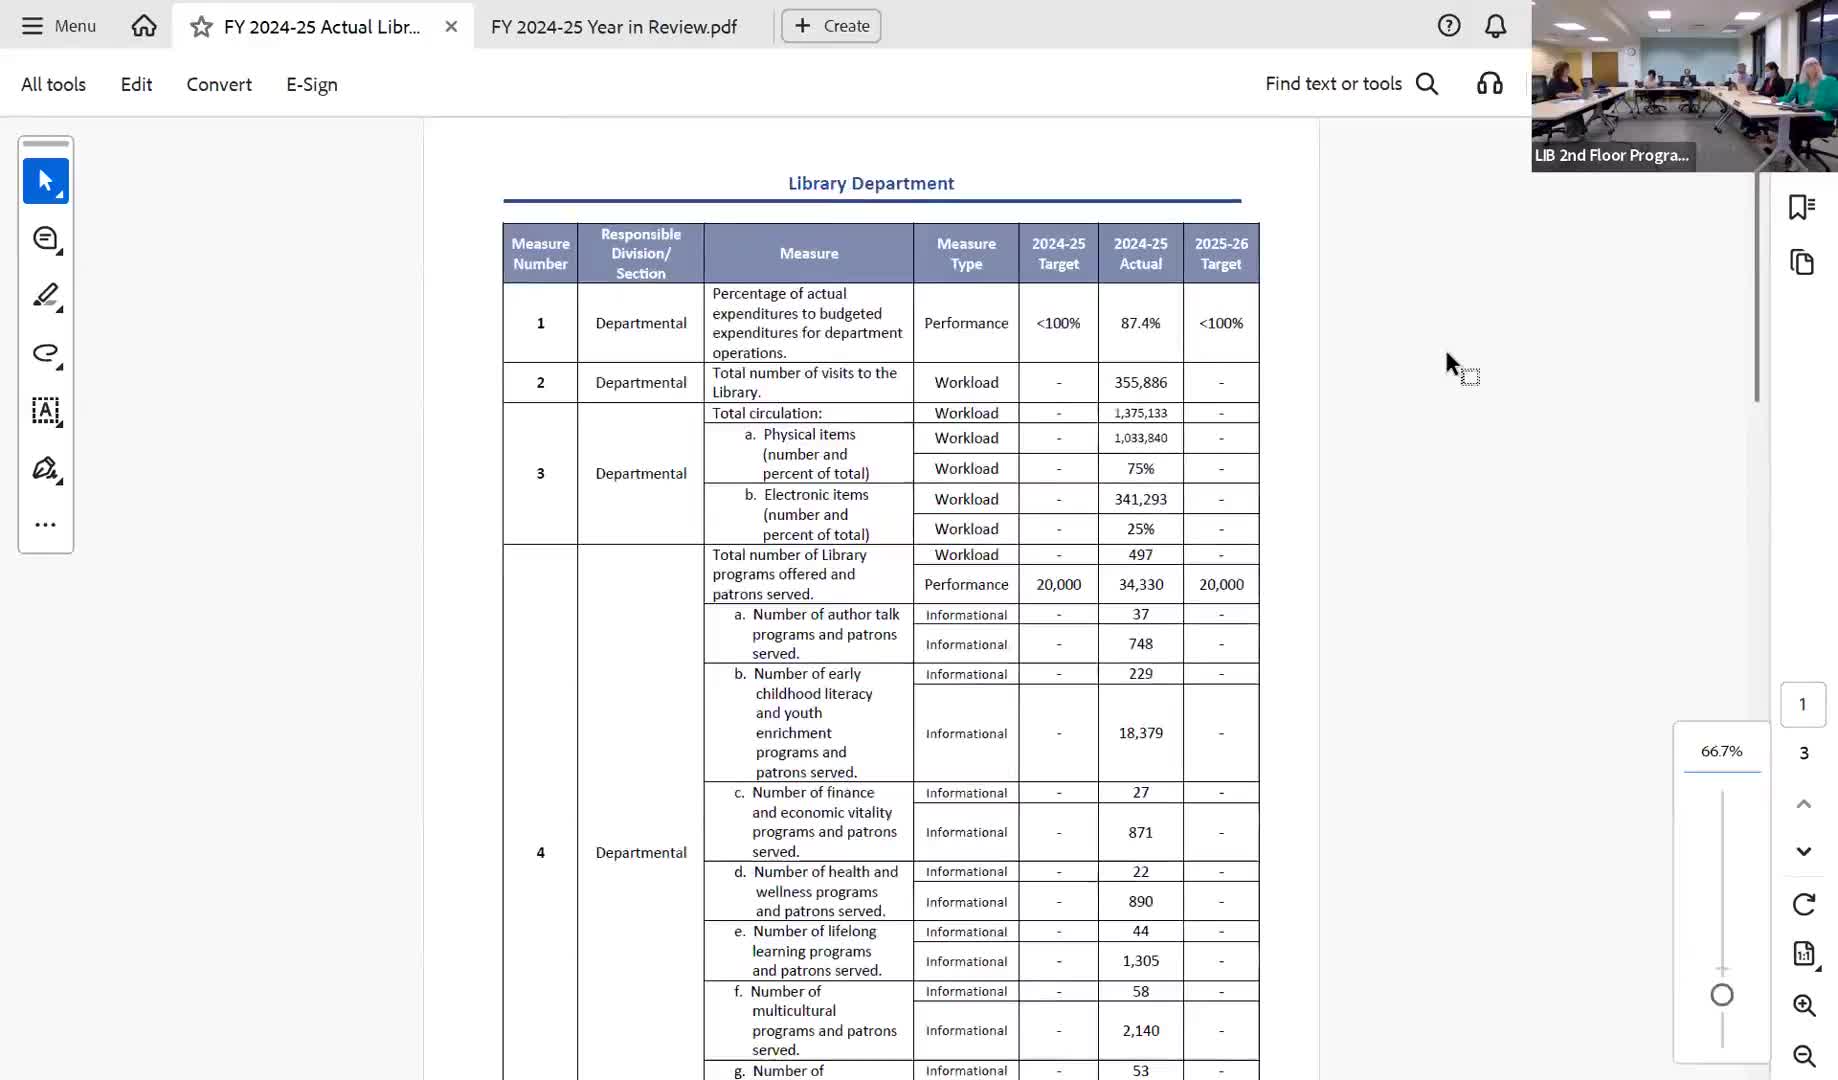Click the Create button
1838x1080 pixels.
coord(831,26)
